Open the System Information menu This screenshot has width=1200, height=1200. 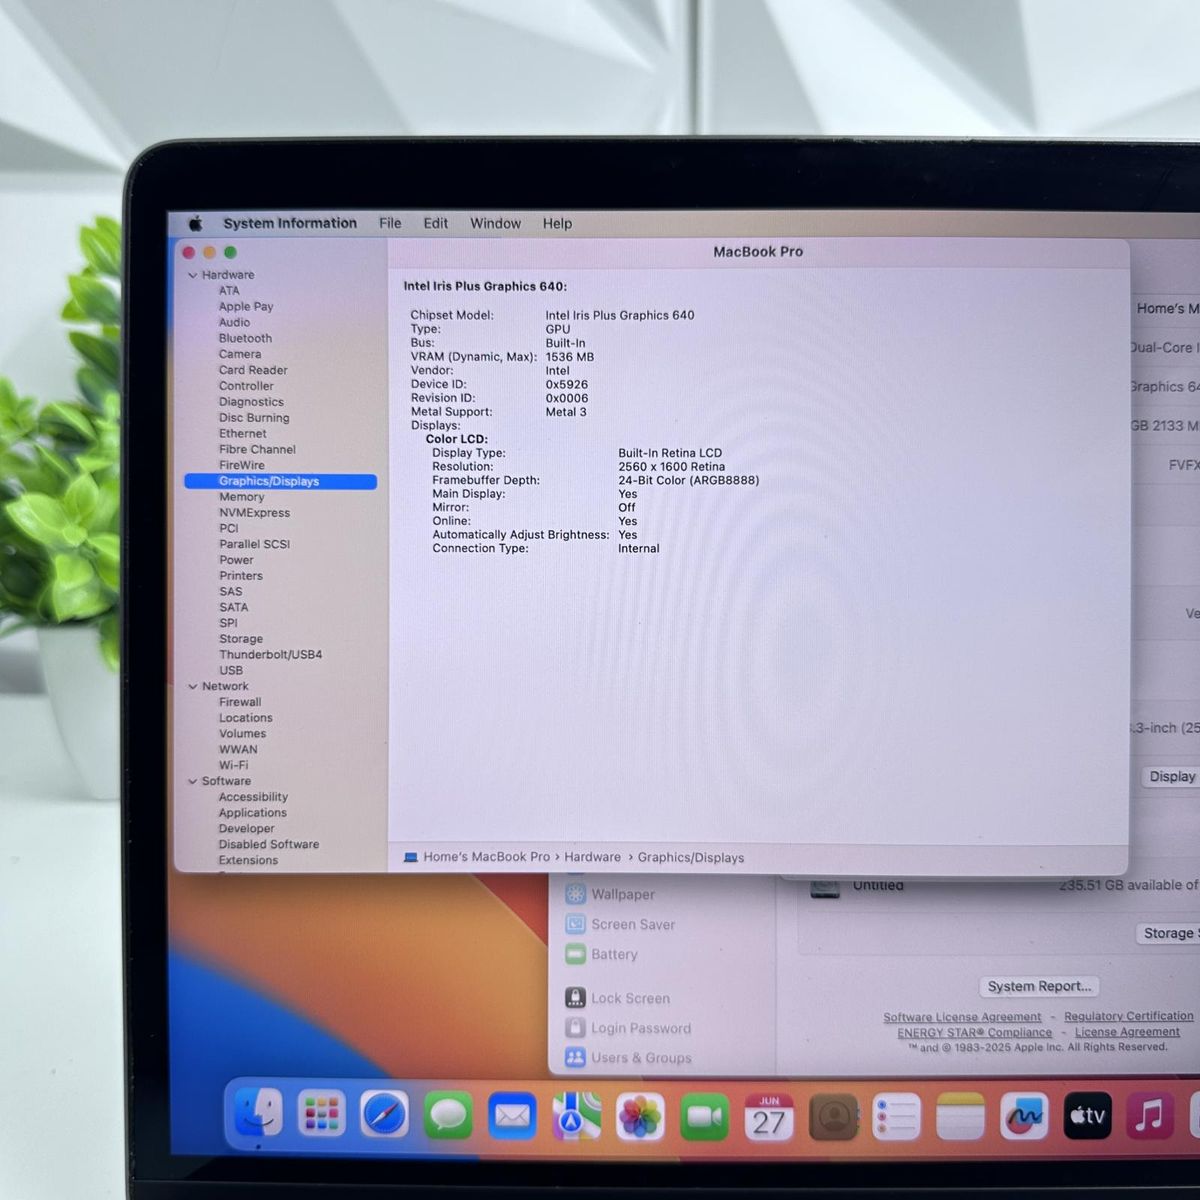(x=290, y=223)
